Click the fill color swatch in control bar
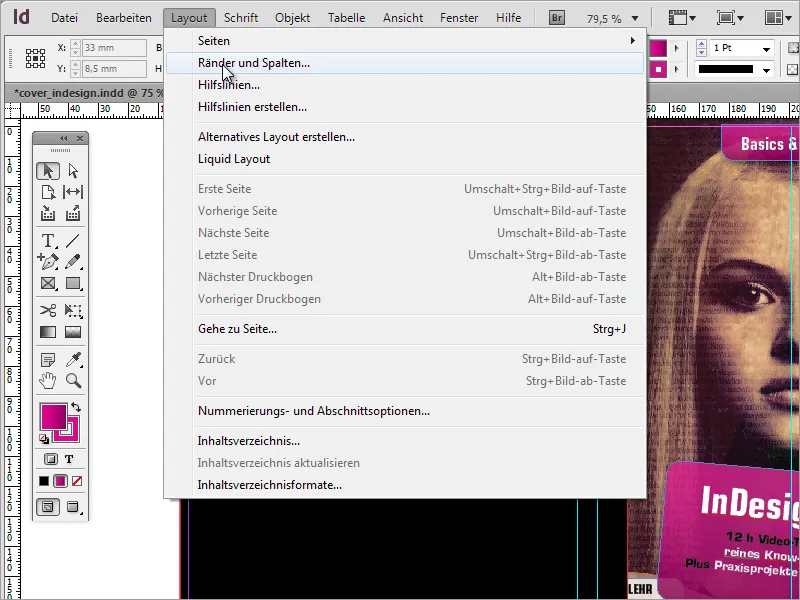 click(658, 48)
